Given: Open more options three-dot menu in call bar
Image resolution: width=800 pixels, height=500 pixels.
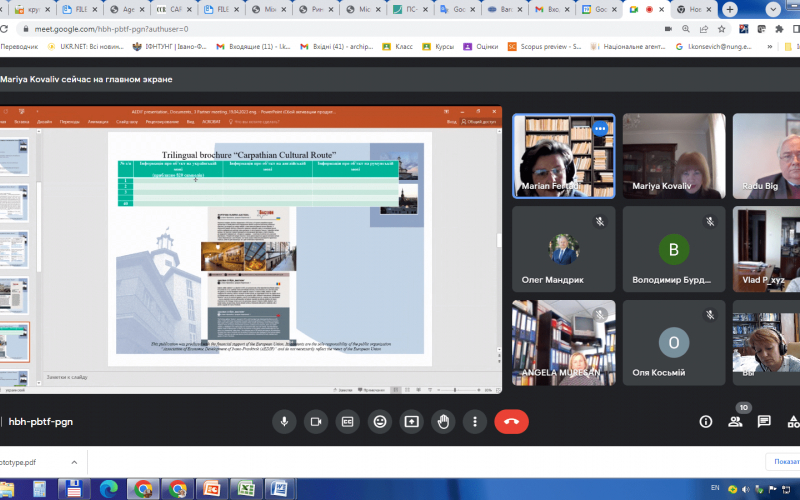Looking at the screenshot, I should tap(474, 421).
